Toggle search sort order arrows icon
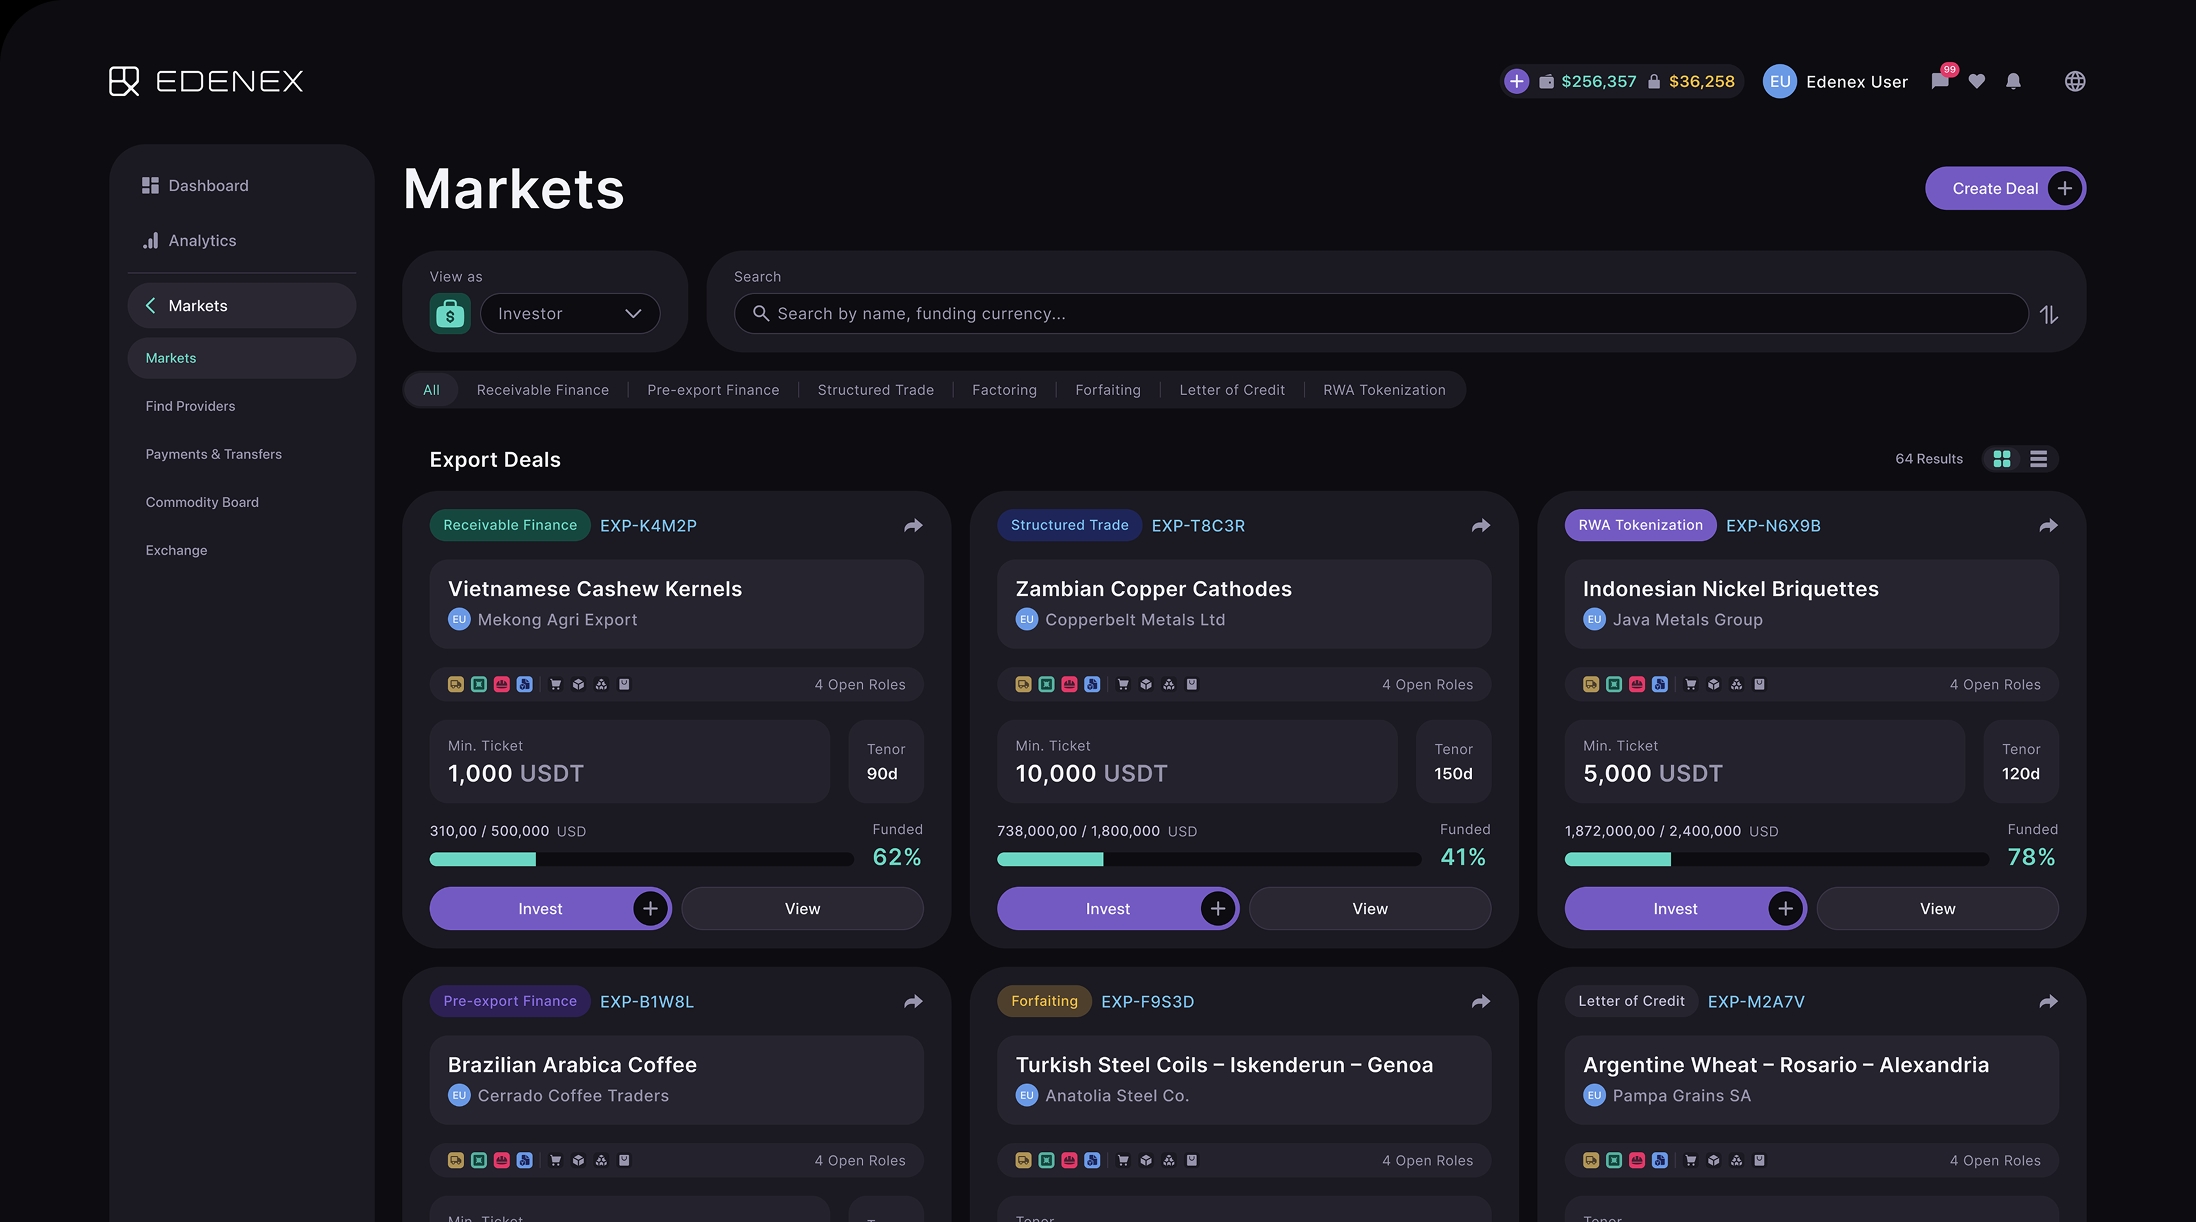The image size is (2196, 1222). tap(2049, 314)
